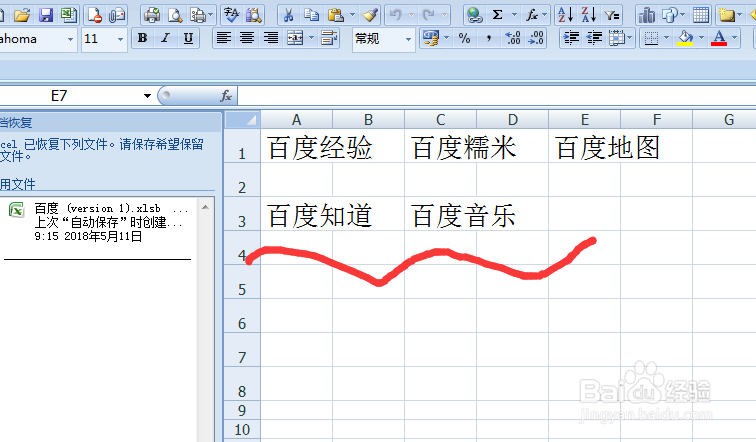Viewport: 756px width, 442px height.
Task: Expand the Name Box E7 dropdown
Action: (147, 96)
